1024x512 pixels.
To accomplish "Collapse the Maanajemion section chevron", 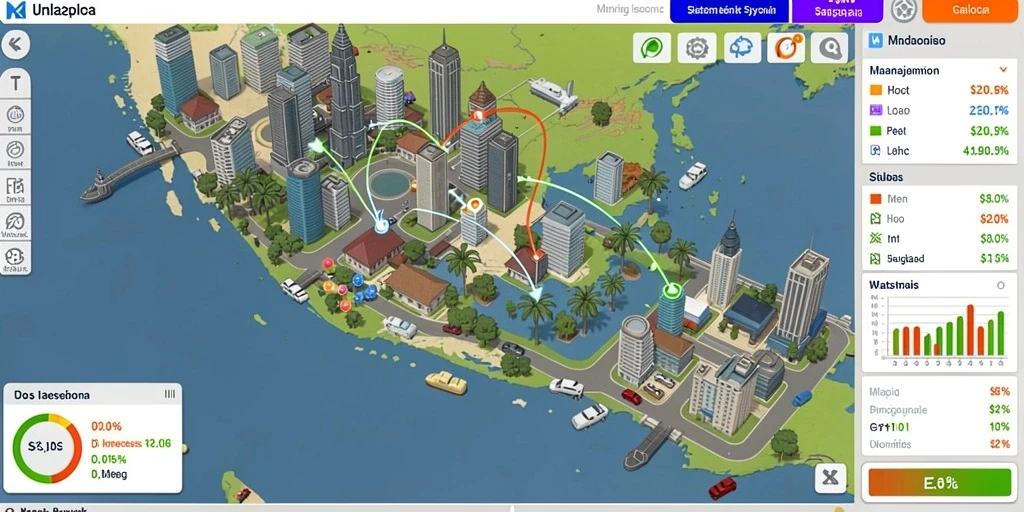I will [x=1003, y=70].
